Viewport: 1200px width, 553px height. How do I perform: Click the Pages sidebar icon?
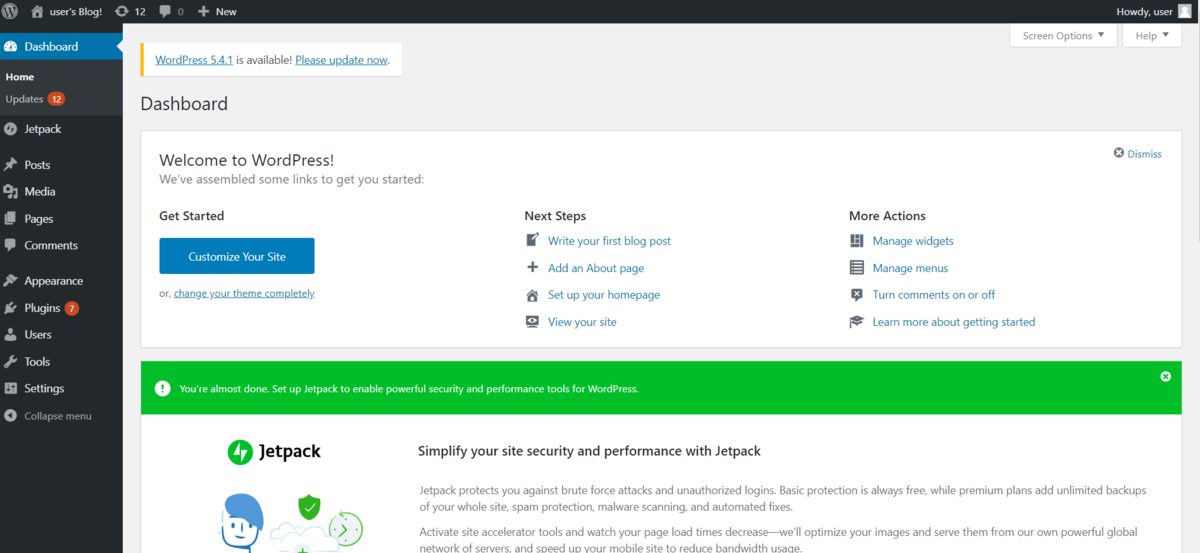[x=11, y=218]
